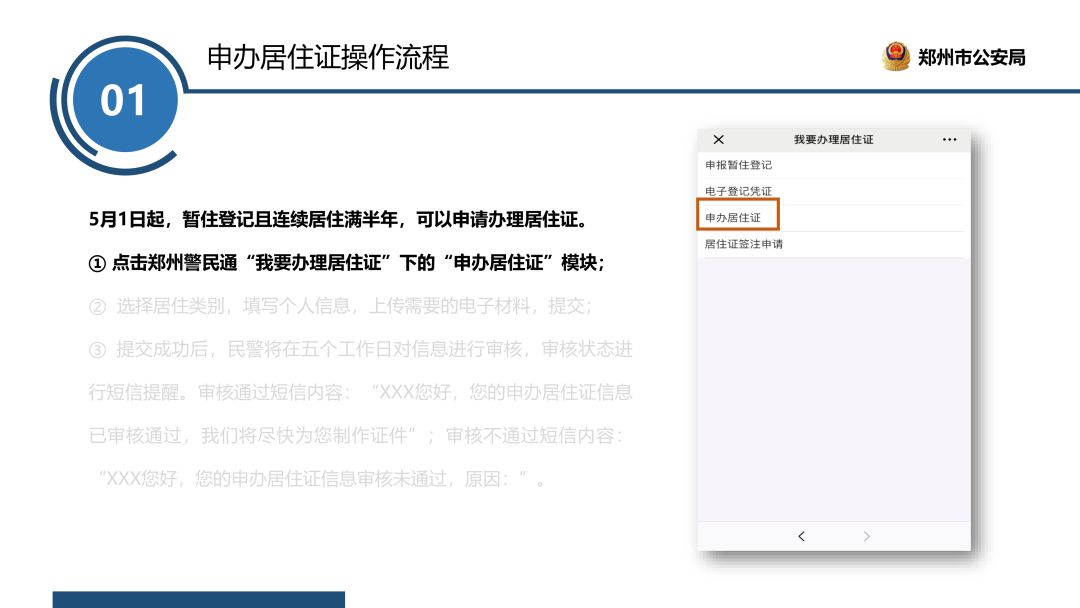Click the sentence starting 5月1日起
Image resolution: width=1080 pixels, height=608 pixels.
[340, 220]
